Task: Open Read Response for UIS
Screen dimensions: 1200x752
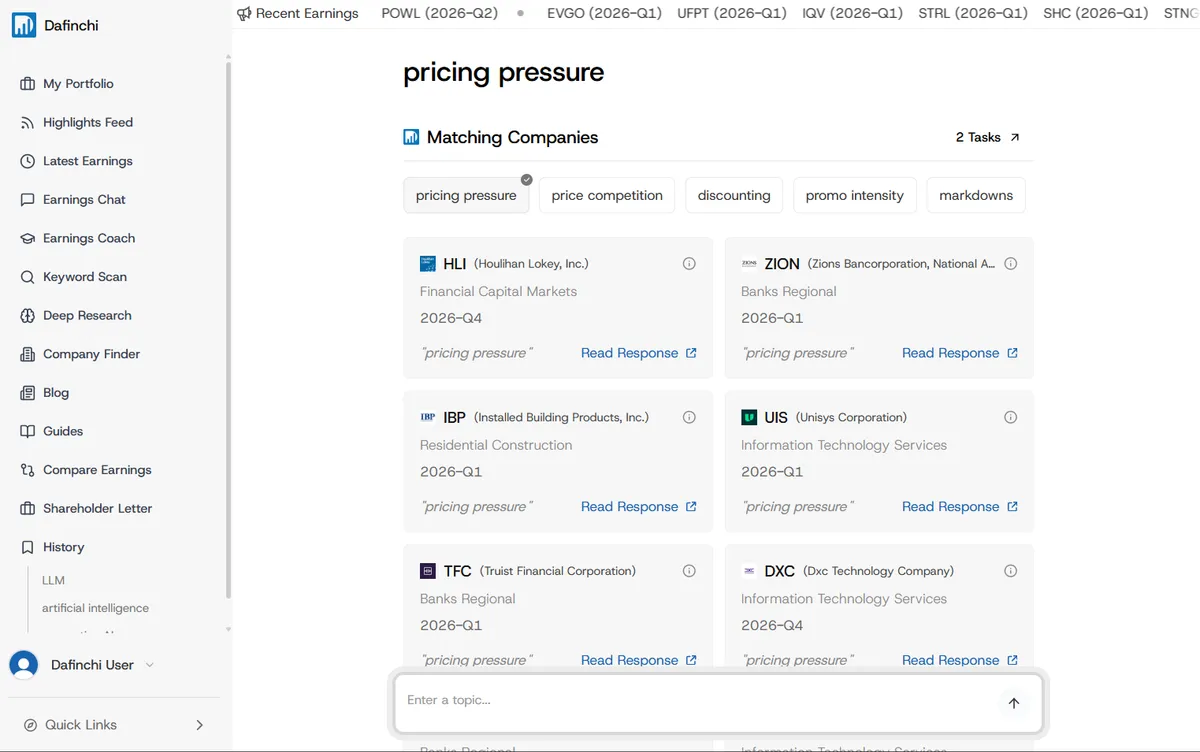Action: [960, 507]
